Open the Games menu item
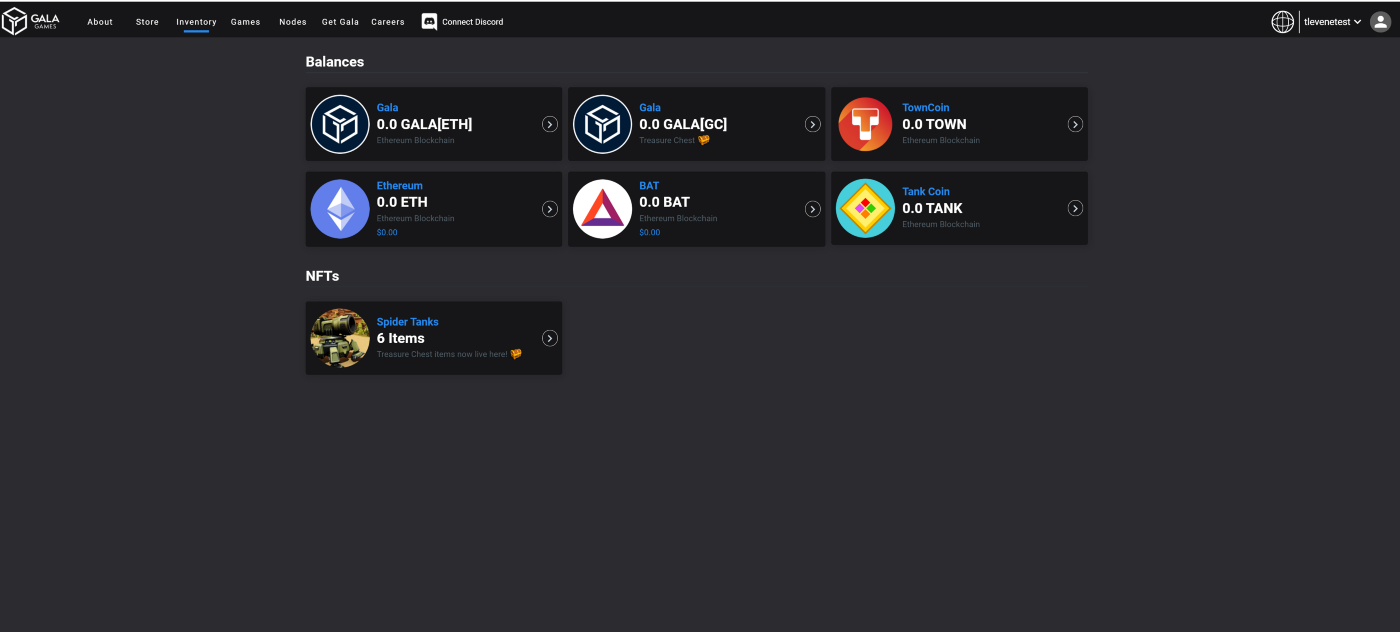The height and width of the screenshot is (632, 1400). tap(245, 22)
